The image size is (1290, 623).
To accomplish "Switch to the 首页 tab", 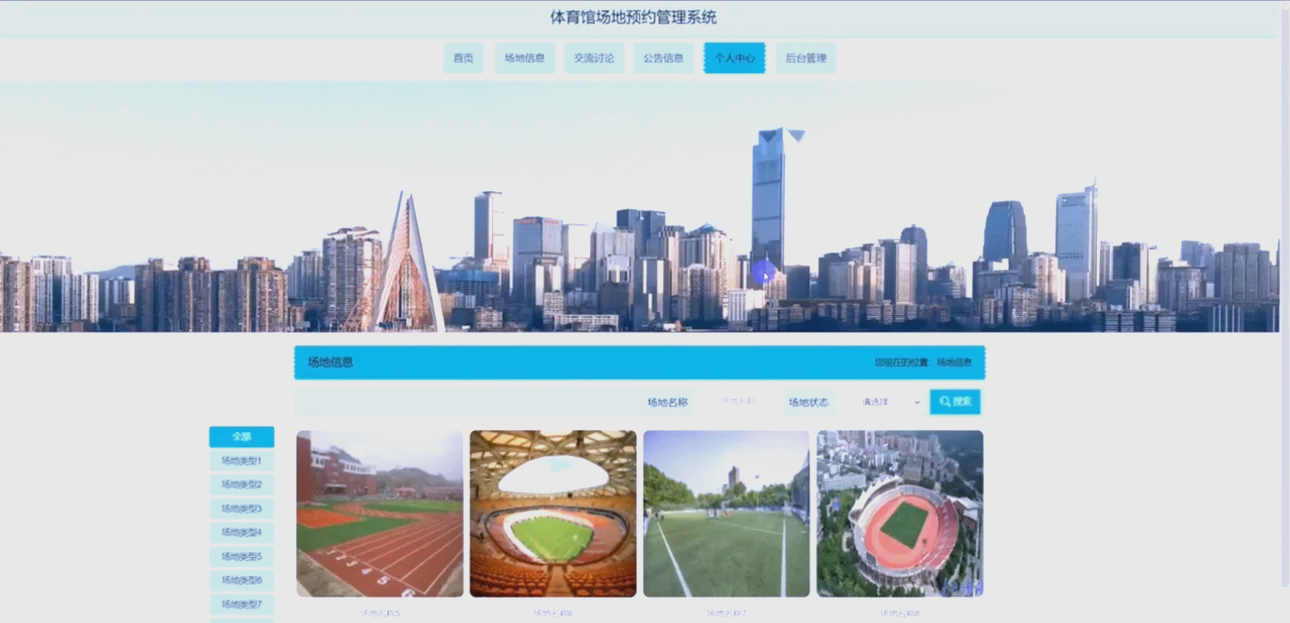I will pyautogui.click(x=462, y=57).
